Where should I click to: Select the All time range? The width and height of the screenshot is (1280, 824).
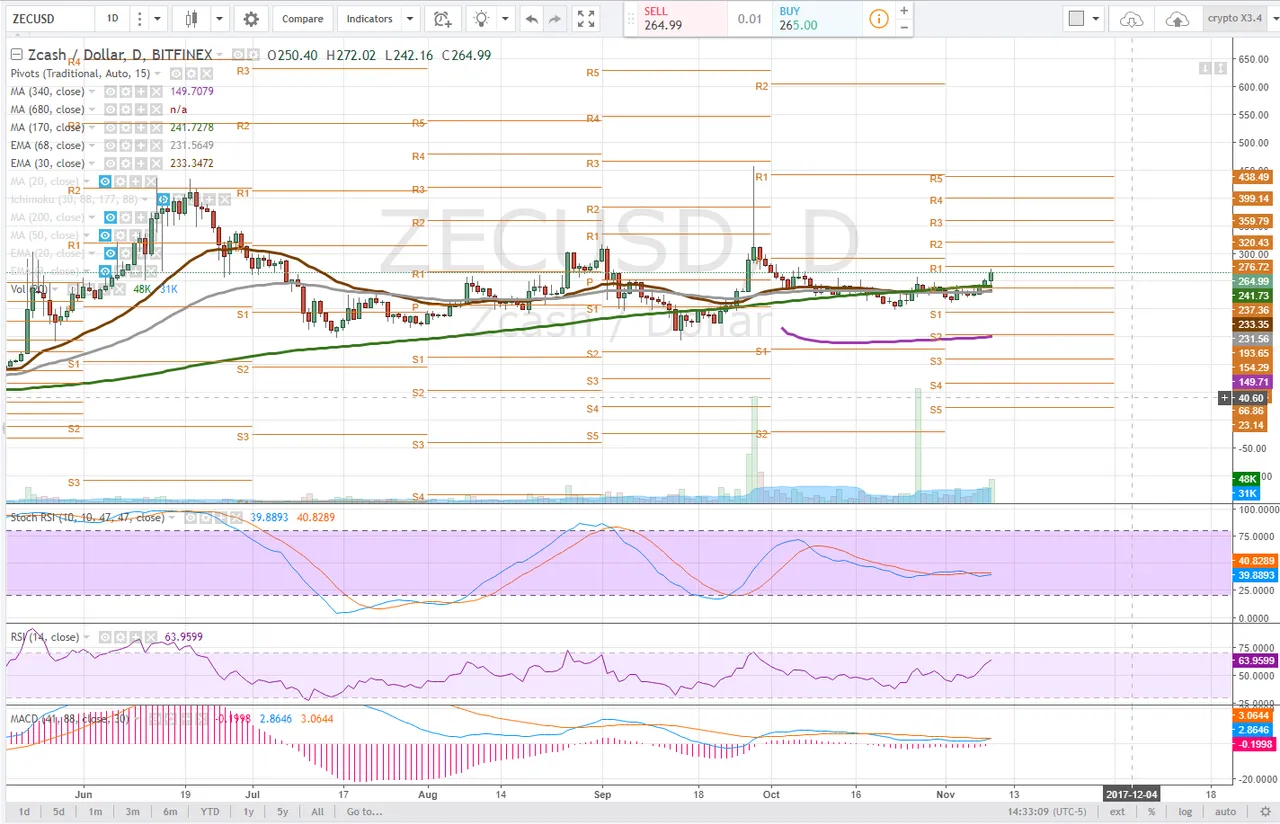coord(316,812)
